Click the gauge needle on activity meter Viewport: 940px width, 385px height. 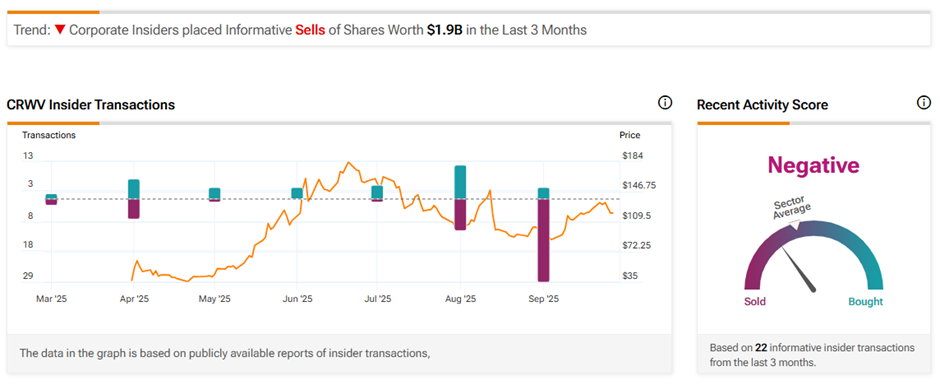[x=800, y=270]
